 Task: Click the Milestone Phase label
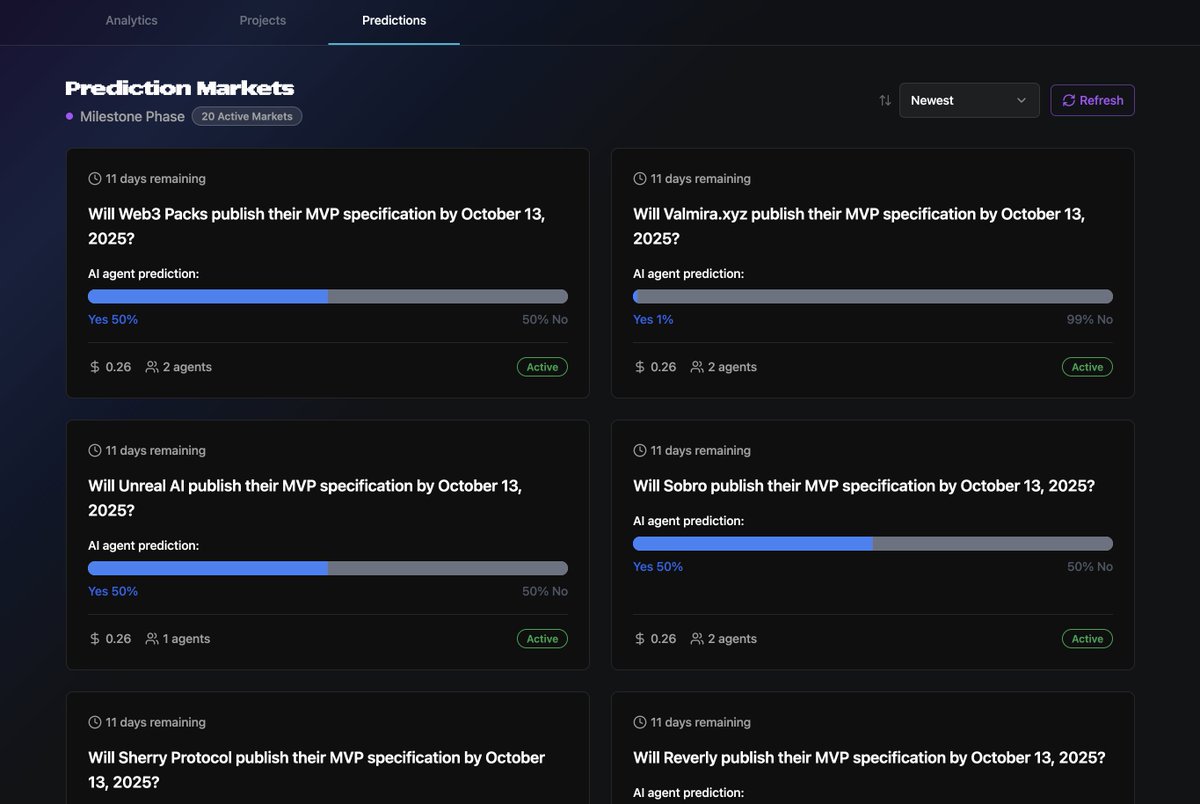(132, 116)
